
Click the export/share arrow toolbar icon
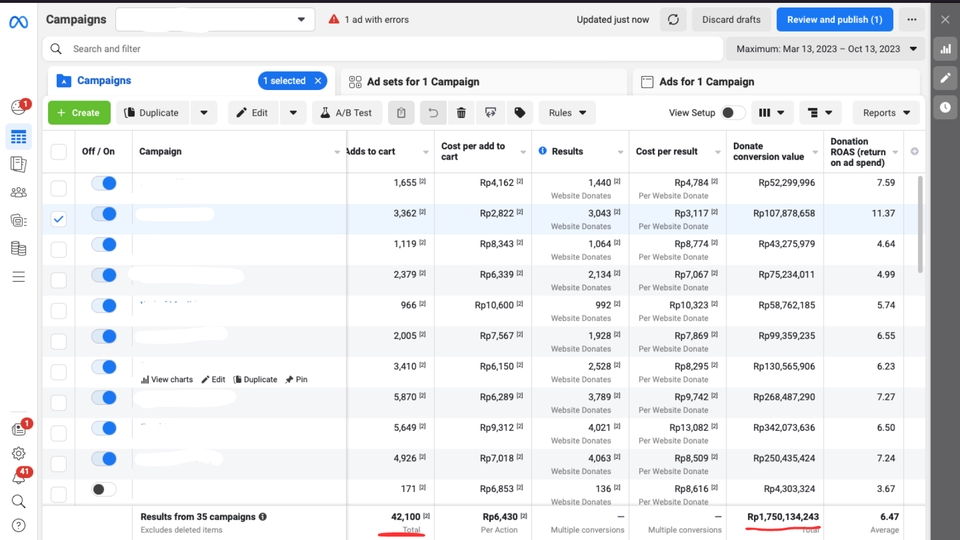pos(490,113)
